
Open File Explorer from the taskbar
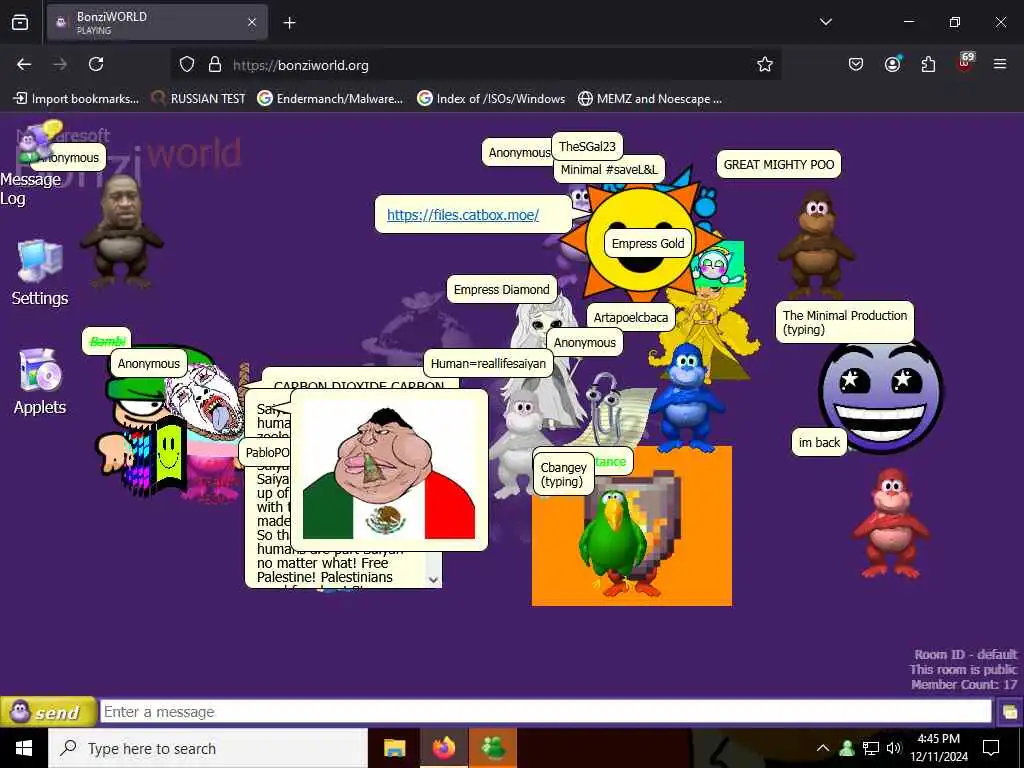click(x=394, y=748)
